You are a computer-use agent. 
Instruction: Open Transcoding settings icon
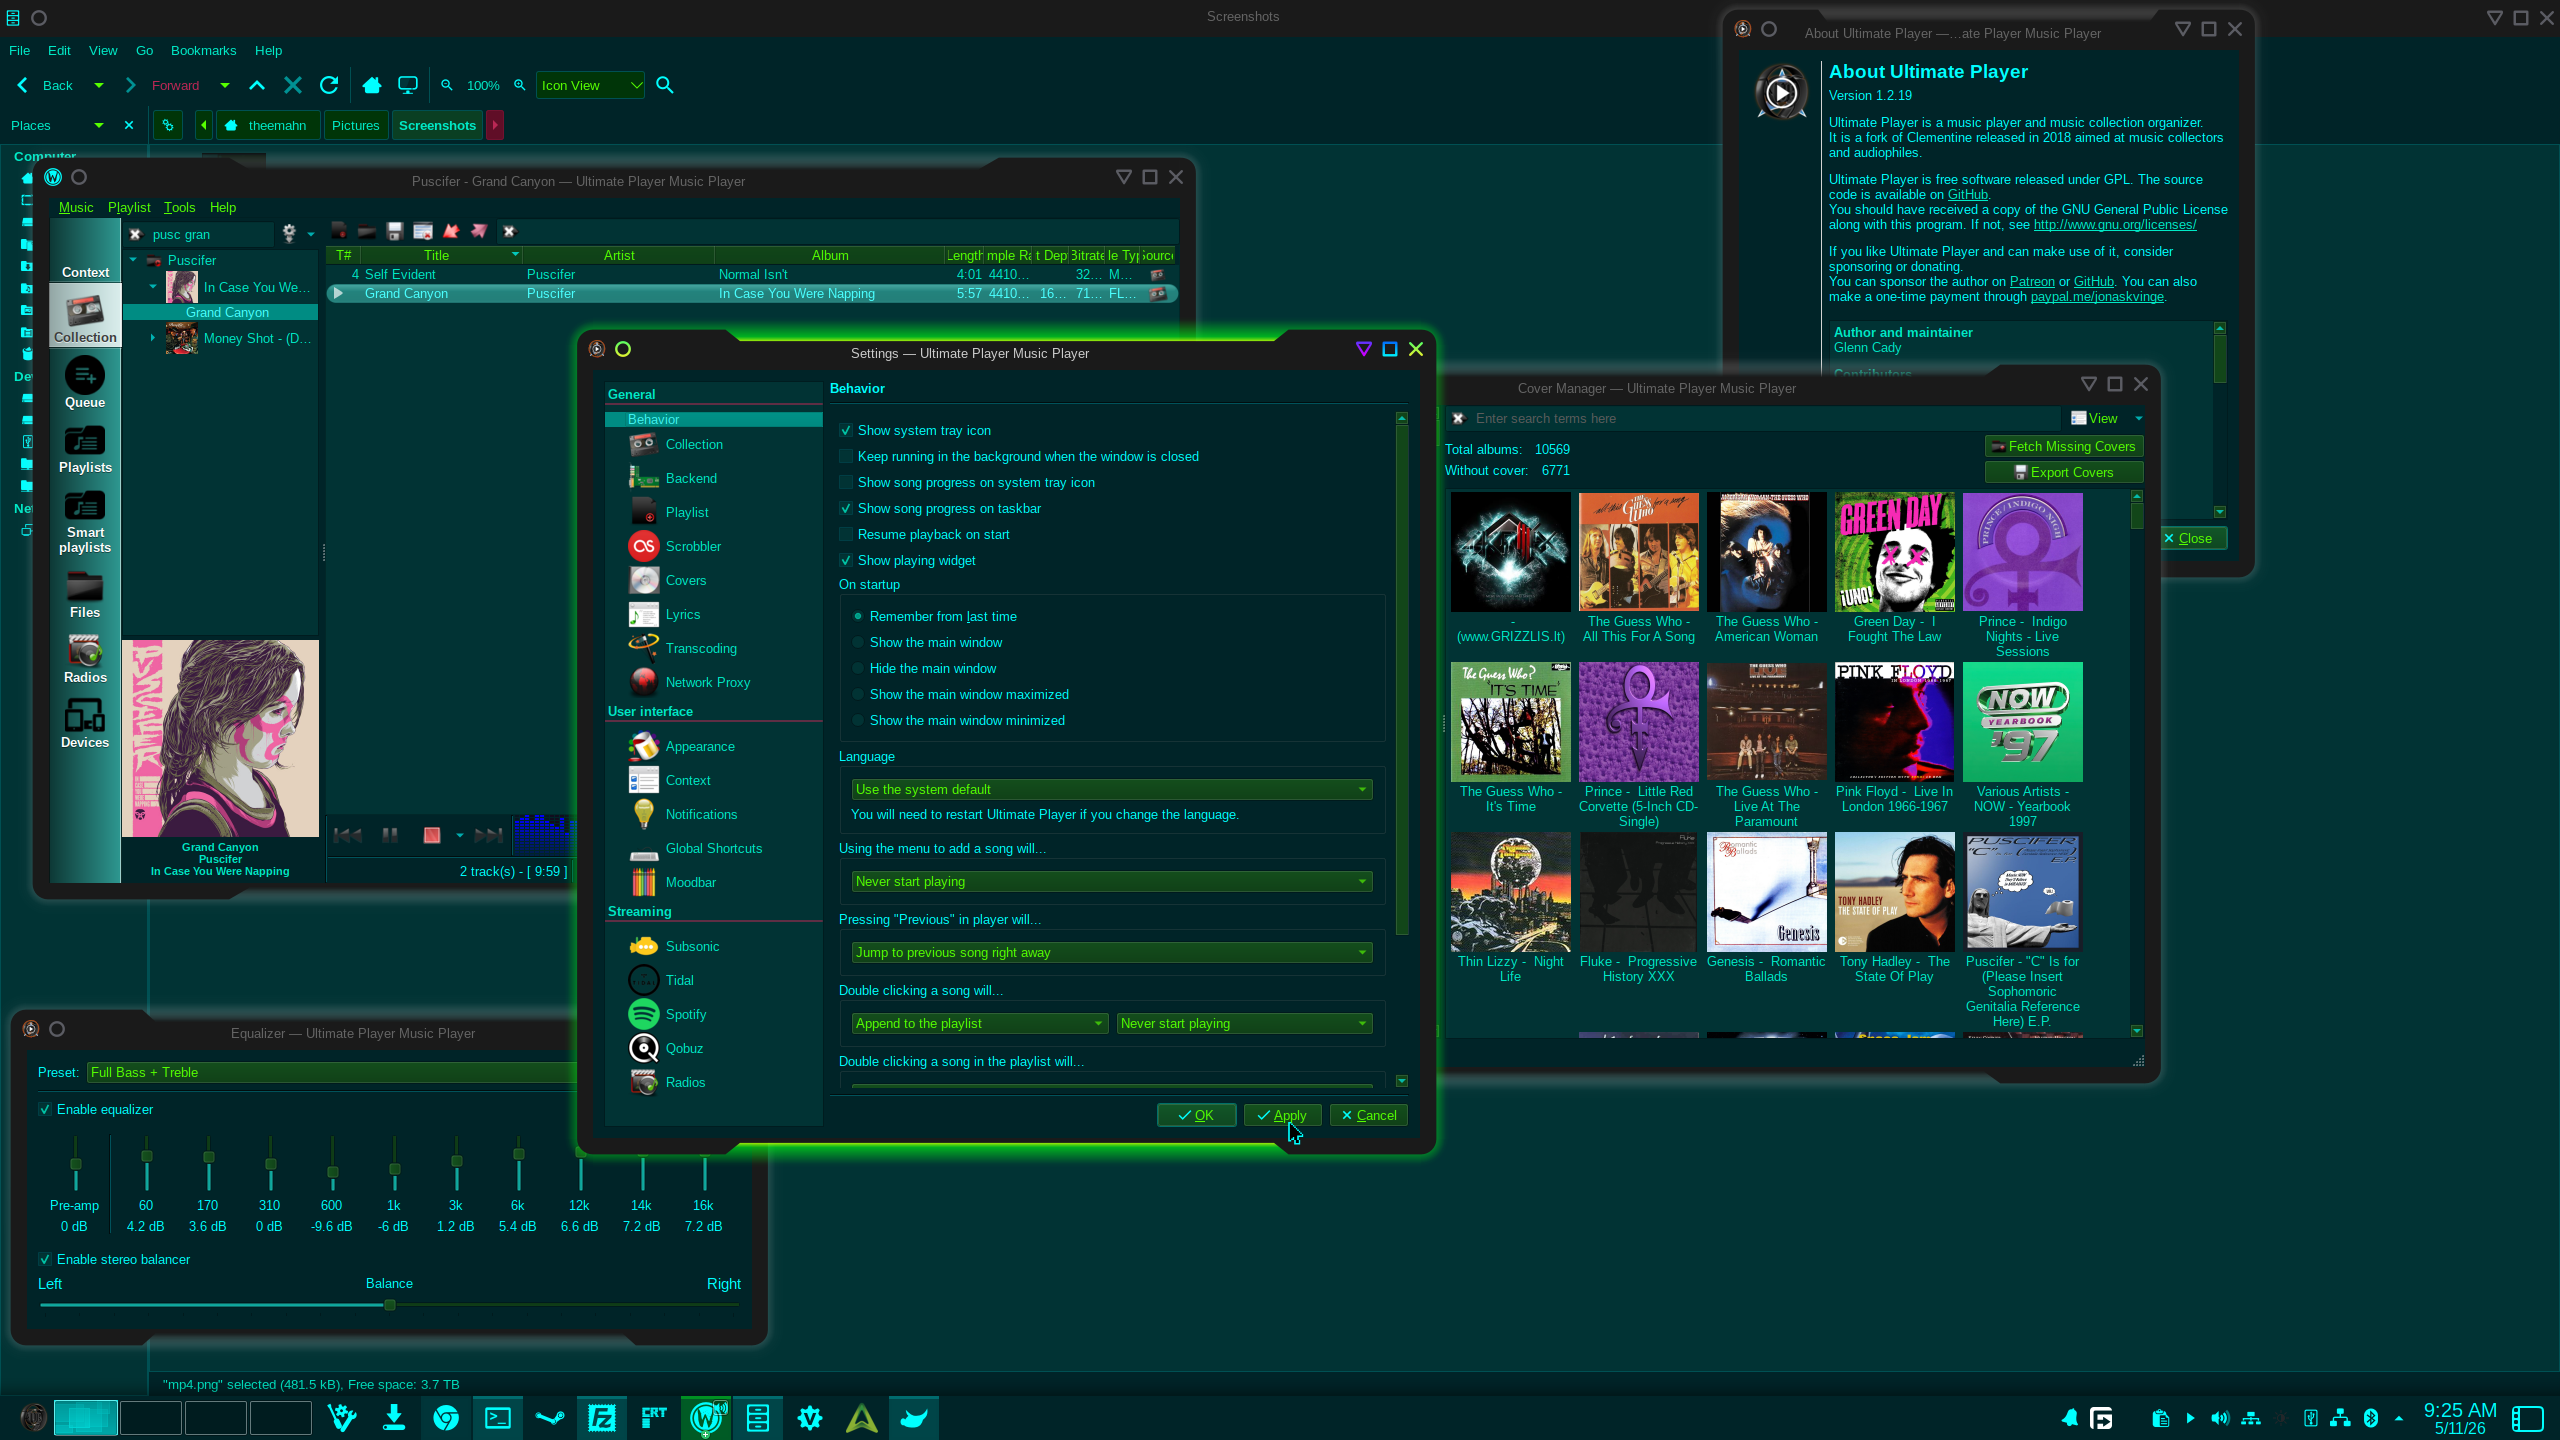pos(643,648)
